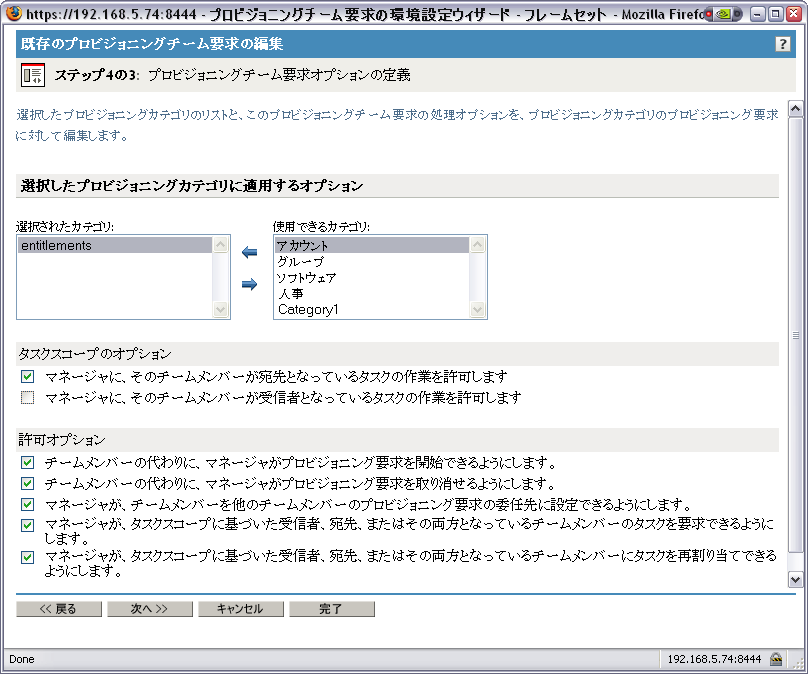The width and height of the screenshot is (808, 674).
Task: Click up arrow of selected categories scrollbar
Action: pos(221,245)
